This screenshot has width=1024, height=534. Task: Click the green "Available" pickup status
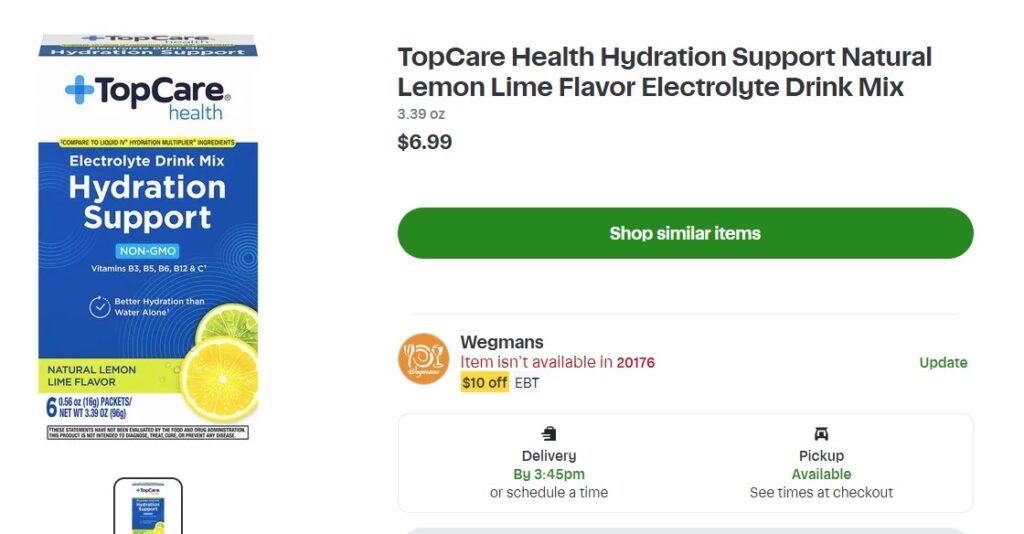821,474
